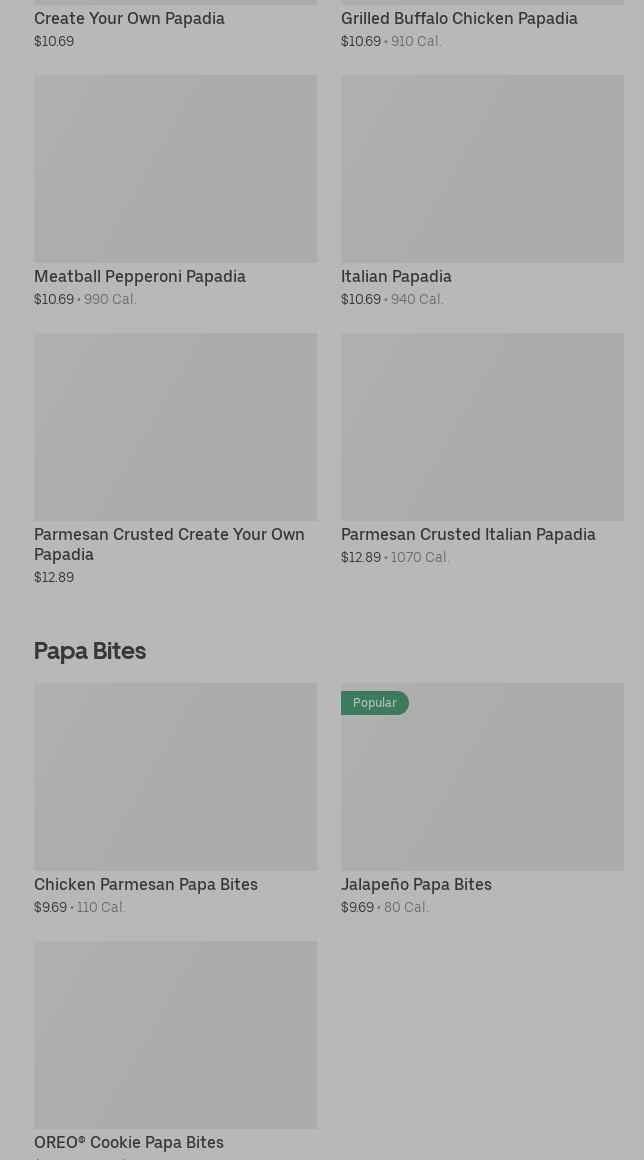This screenshot has height=1160, width=644.
Task: Choose the Italian Papadia title
Action: pyautogui.click(x=396, y=276)
